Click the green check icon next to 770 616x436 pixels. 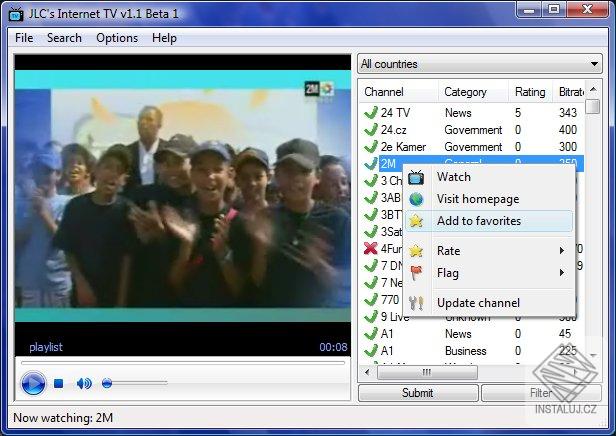[370, 299]
